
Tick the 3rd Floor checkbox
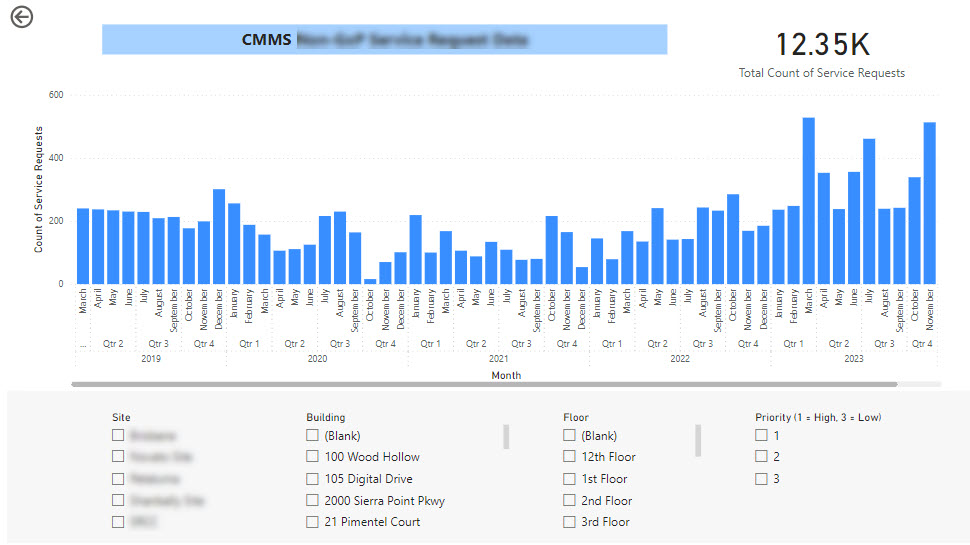point(570,522)
